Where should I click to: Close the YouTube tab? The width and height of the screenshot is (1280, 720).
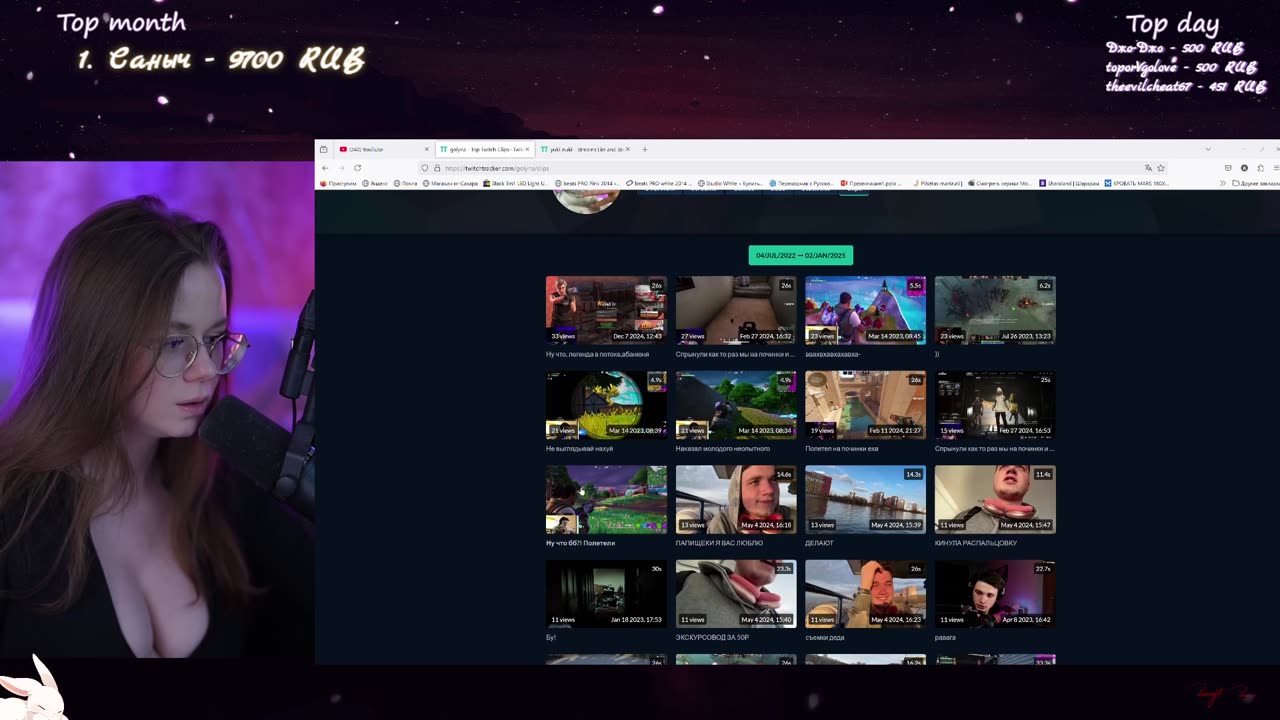[426, 149]
